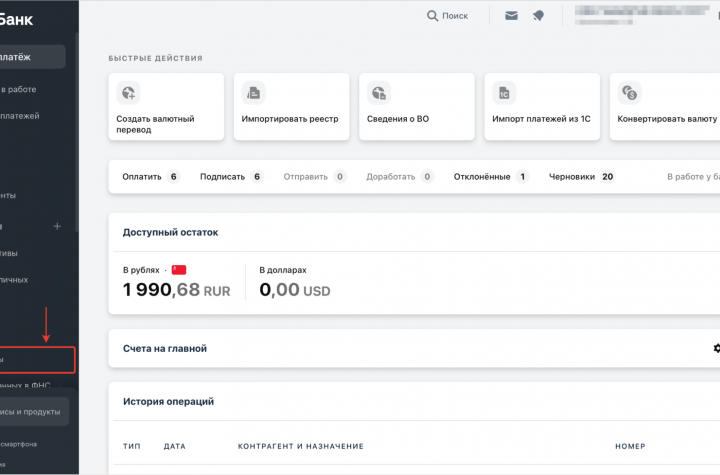Expand the Счета на главной section
This screenshot has height=475, width=720.
click(x=165, y=348)
